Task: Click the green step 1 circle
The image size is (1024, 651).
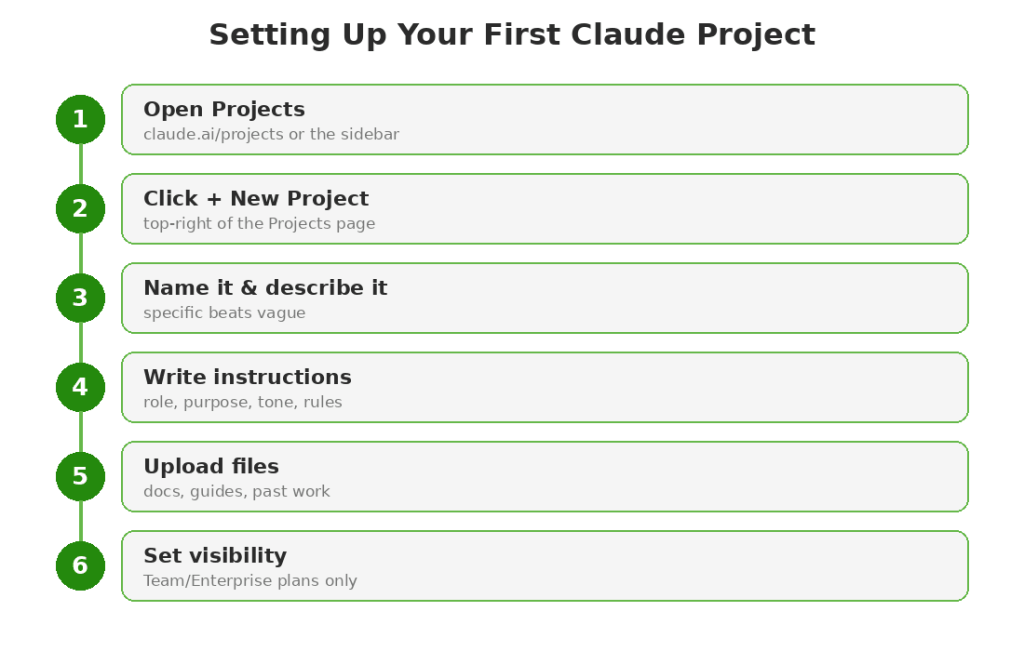Action: 80,119
